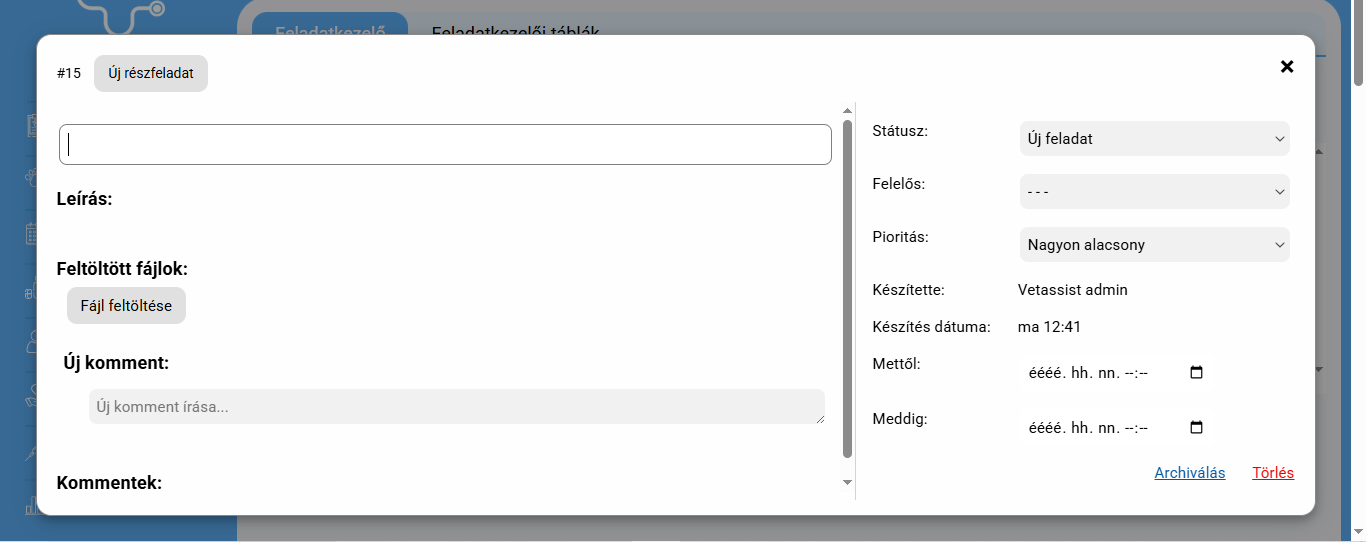Click the Archiválás link
This screenshot has width=1366, height=542.
(1189, 473)
